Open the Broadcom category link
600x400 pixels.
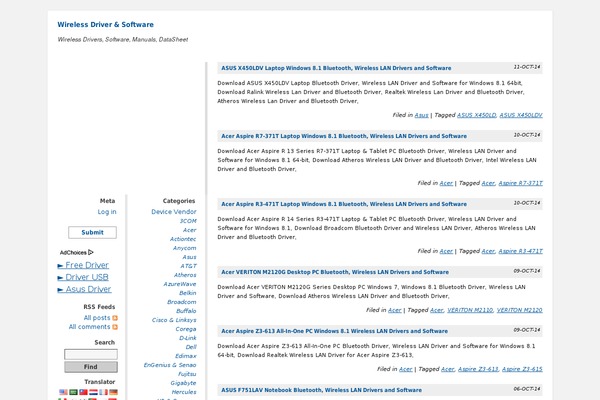click(182, 301)
